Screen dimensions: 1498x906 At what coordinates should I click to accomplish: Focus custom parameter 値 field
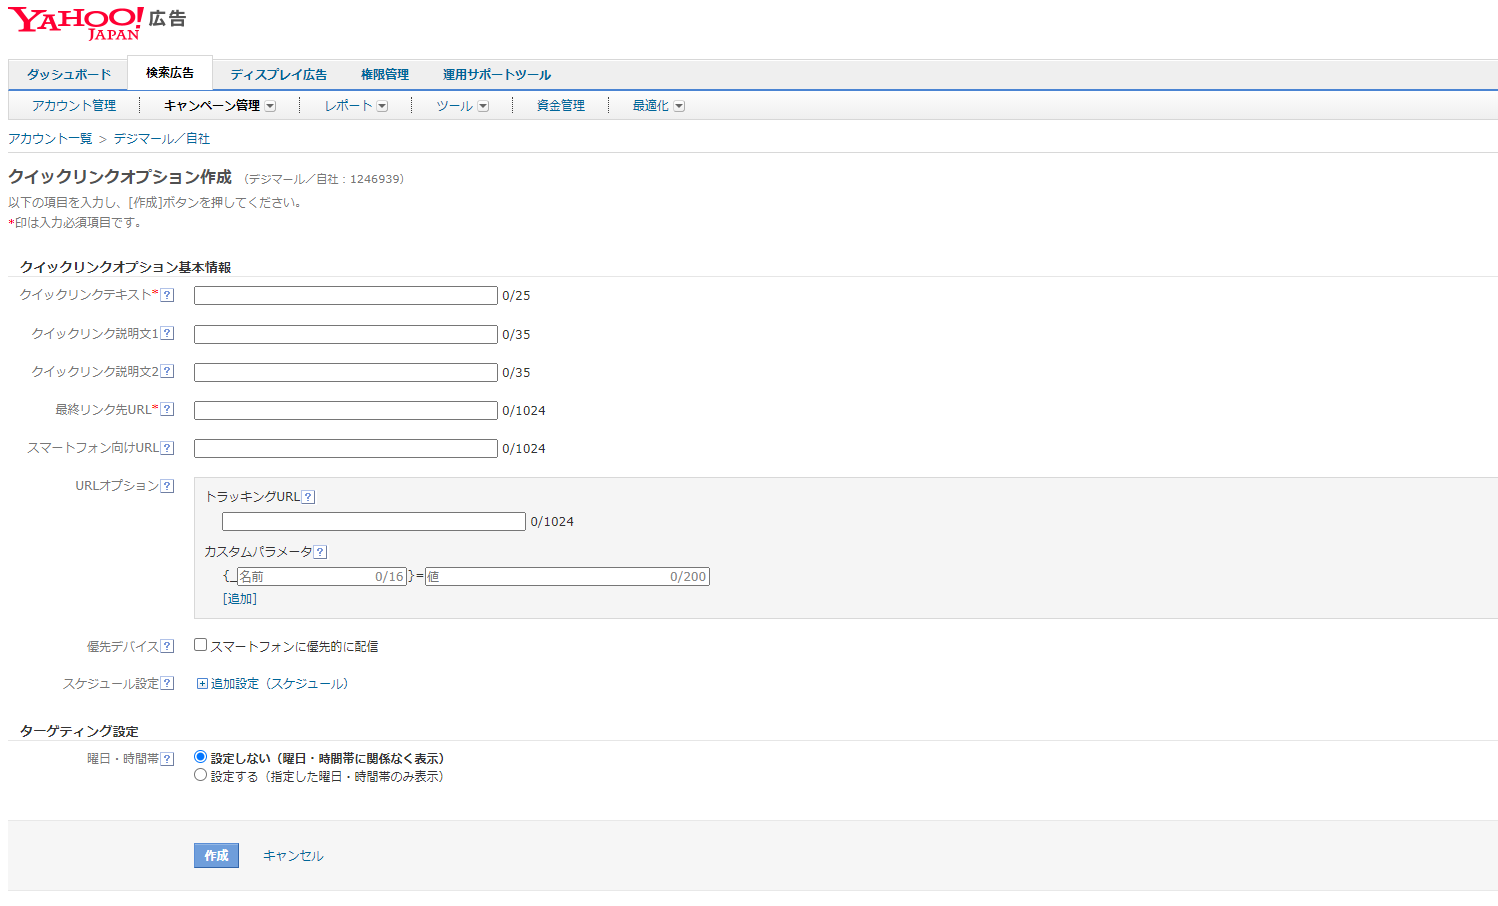[567, 576]
